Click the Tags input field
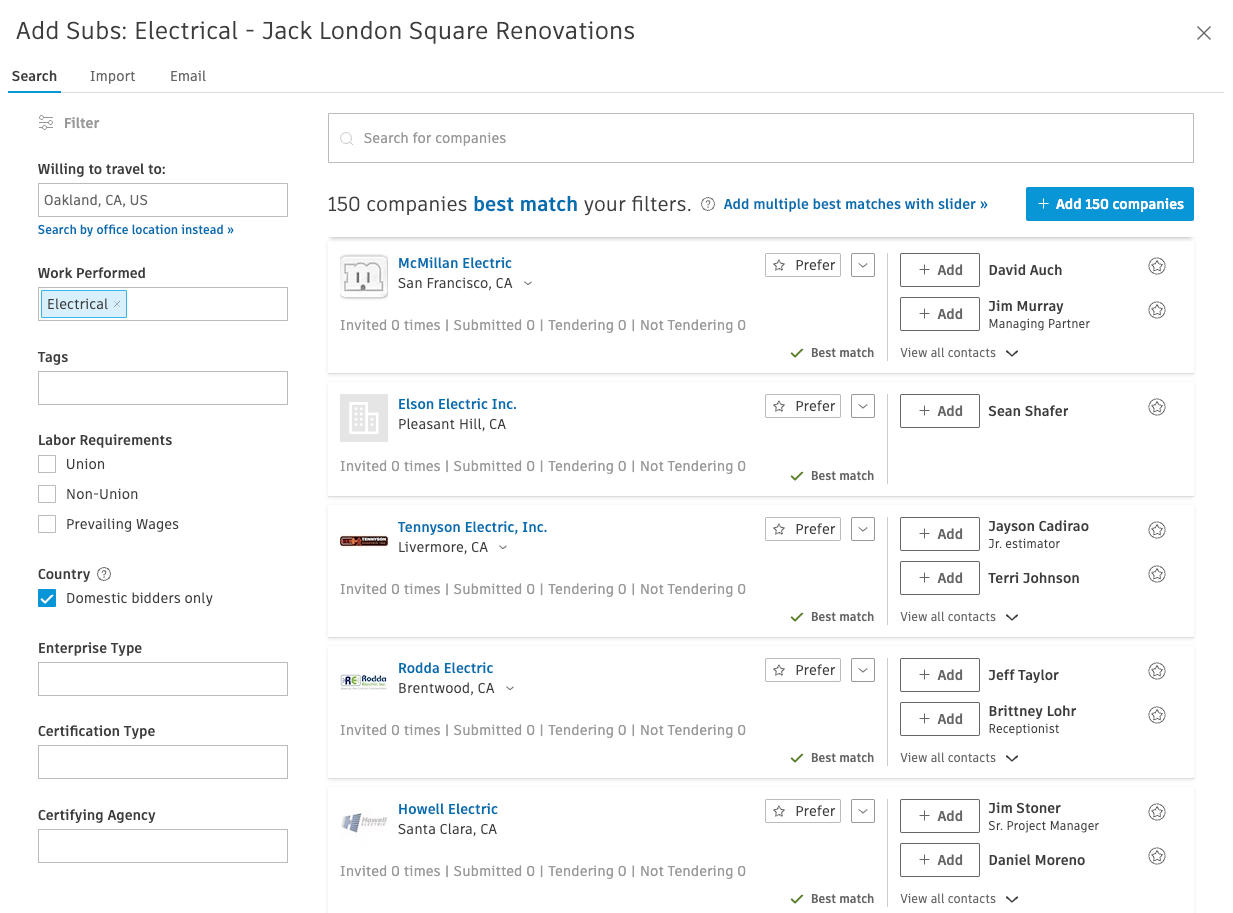Screen dimensions: 1233x913 pos(163,388)
